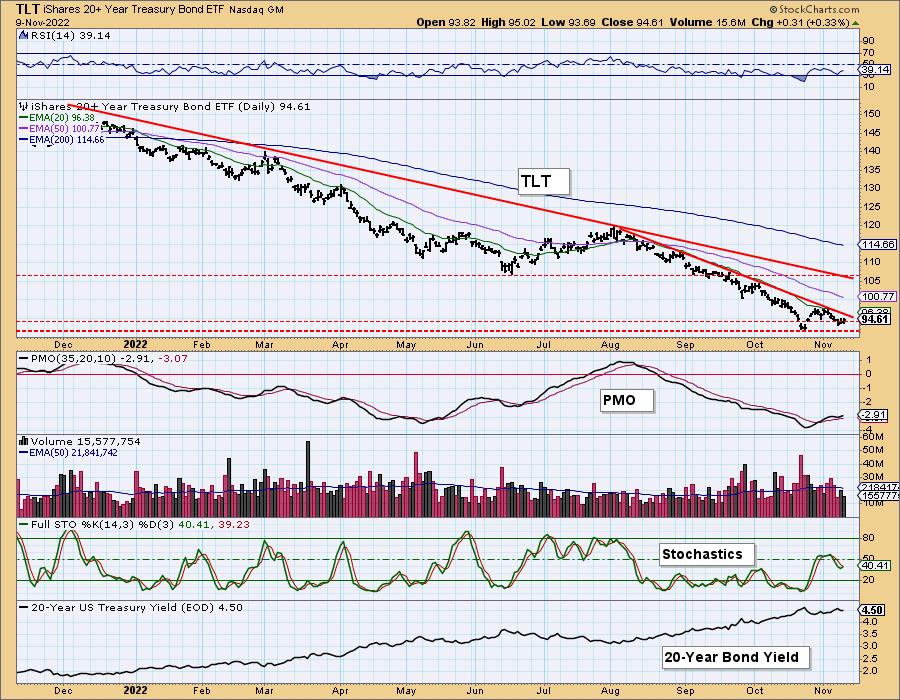The height and width of the screenshot is (700, 900).
Task: Click the 114.66 EMA value tag
Action: (x=878, y=244)
